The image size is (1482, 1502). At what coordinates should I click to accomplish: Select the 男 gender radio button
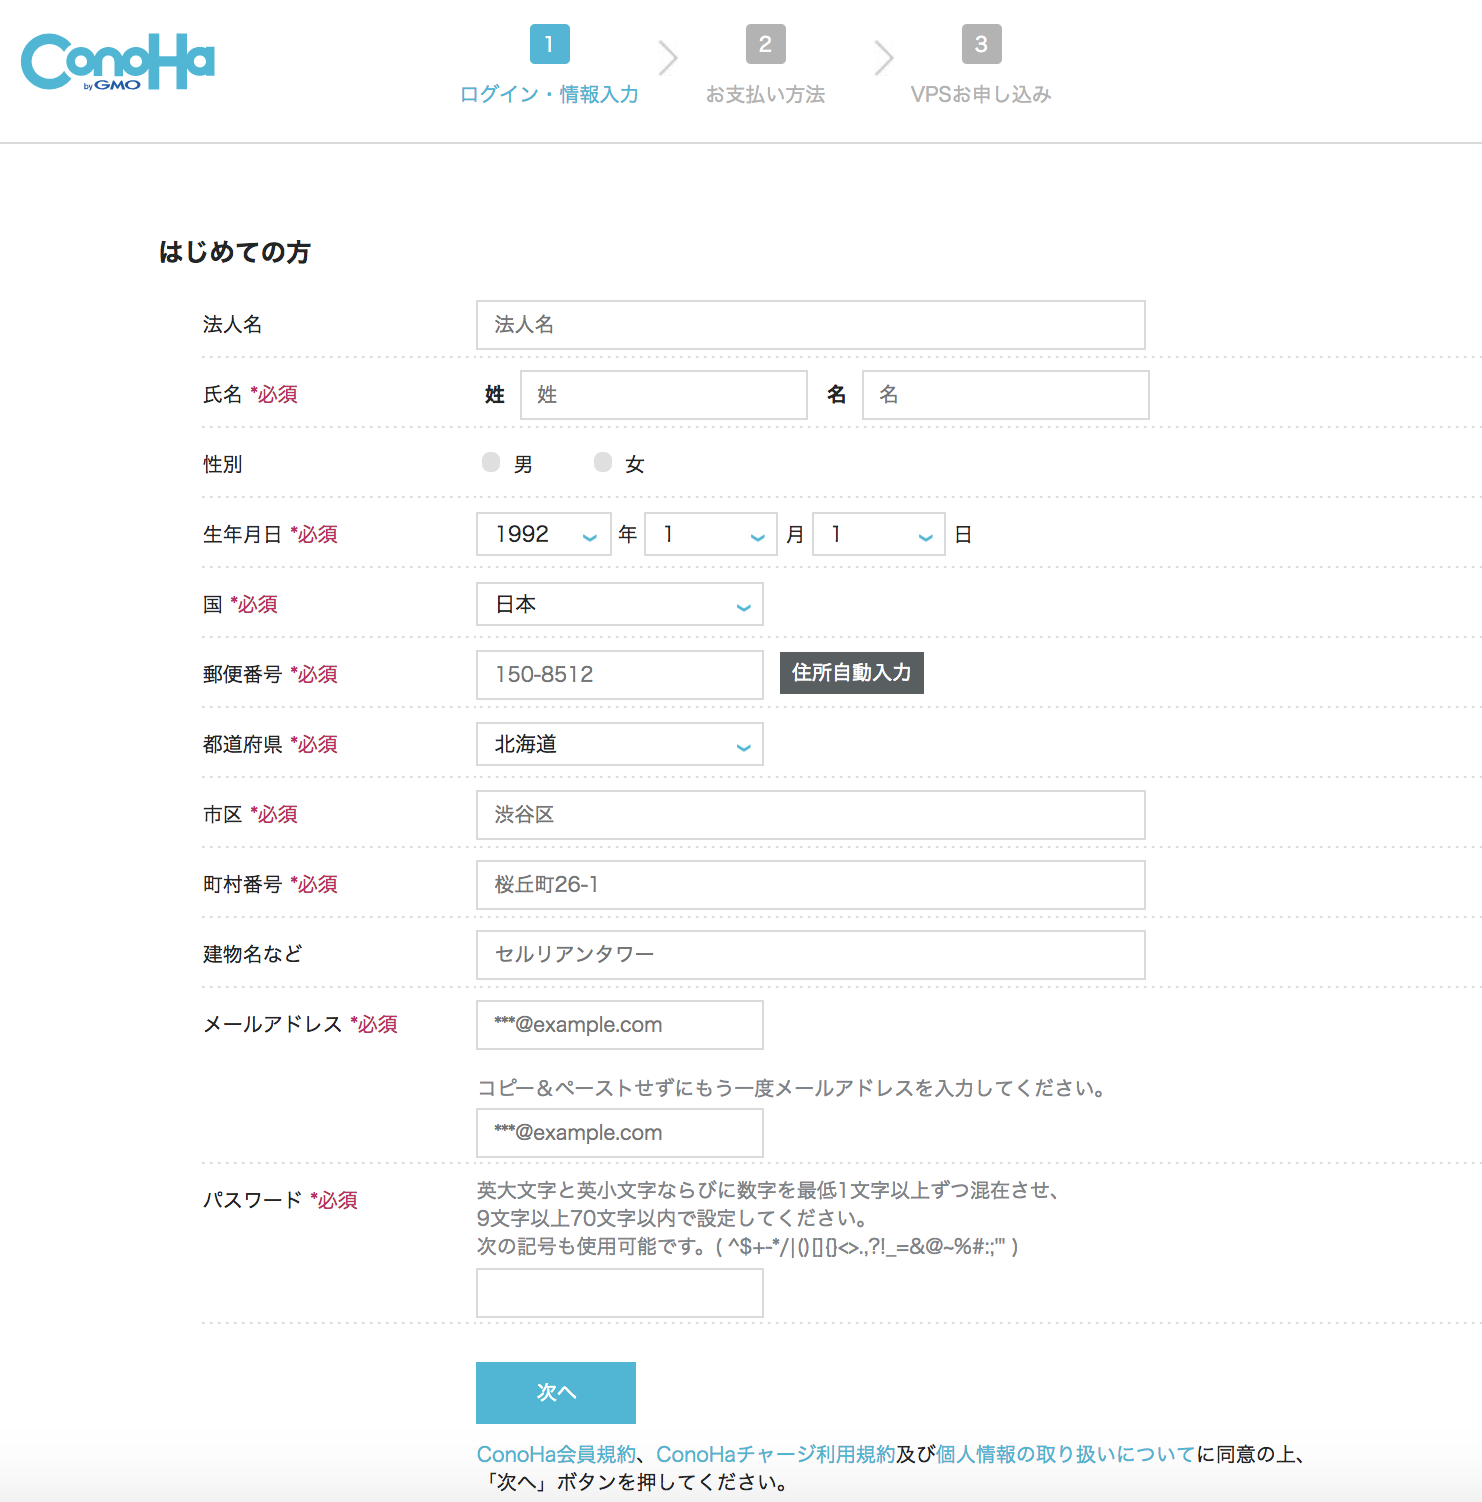(491, 462)
